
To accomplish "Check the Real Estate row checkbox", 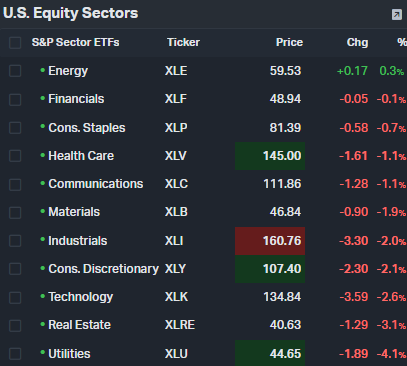I will (15, 326).
